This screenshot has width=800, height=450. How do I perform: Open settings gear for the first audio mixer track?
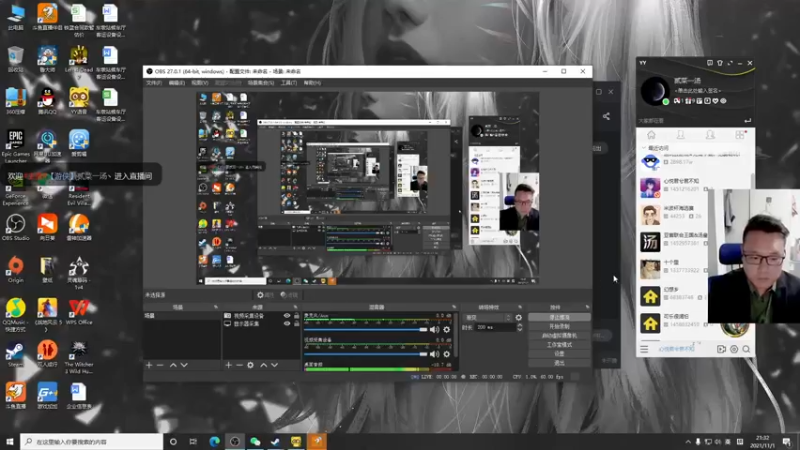tap(447, 330)
